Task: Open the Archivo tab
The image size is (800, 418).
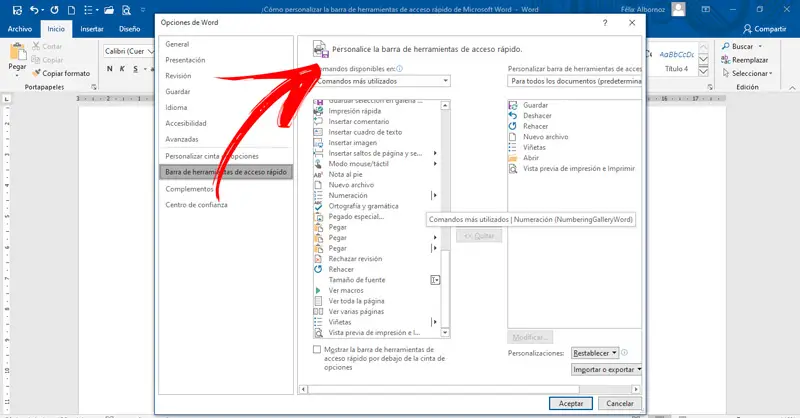Action: pyautogui.click(x=20, y=29)
